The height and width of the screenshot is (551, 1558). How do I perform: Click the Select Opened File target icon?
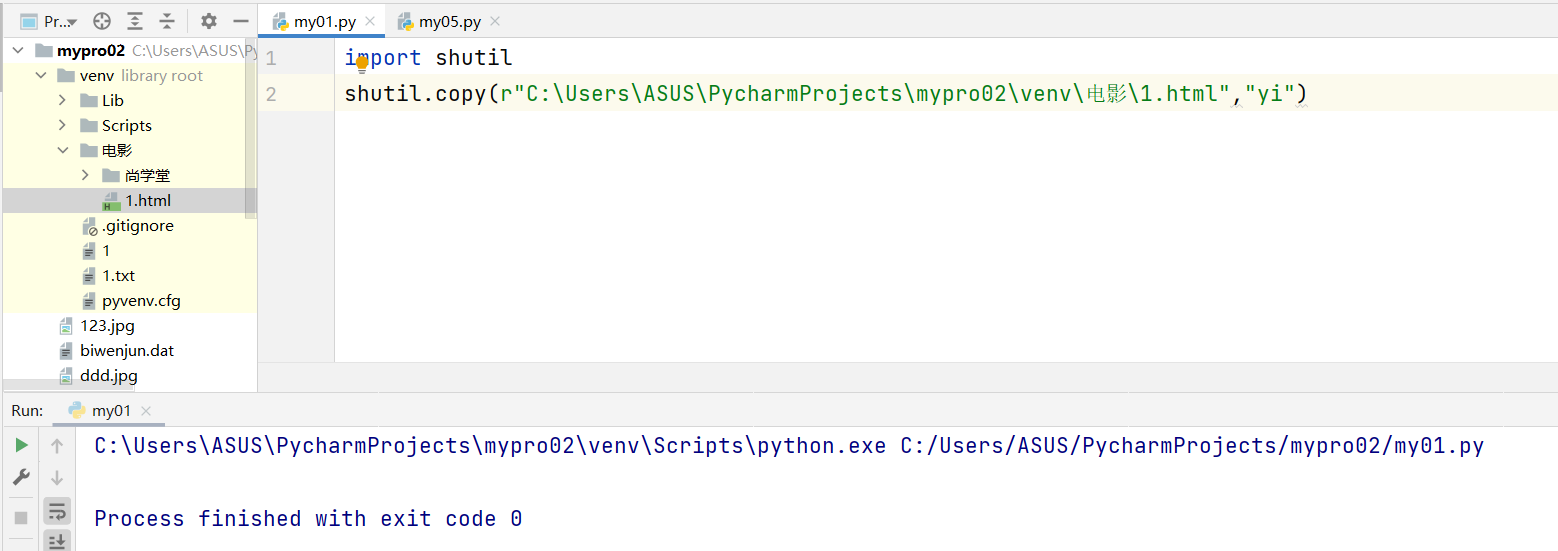(x=102, y=21)
